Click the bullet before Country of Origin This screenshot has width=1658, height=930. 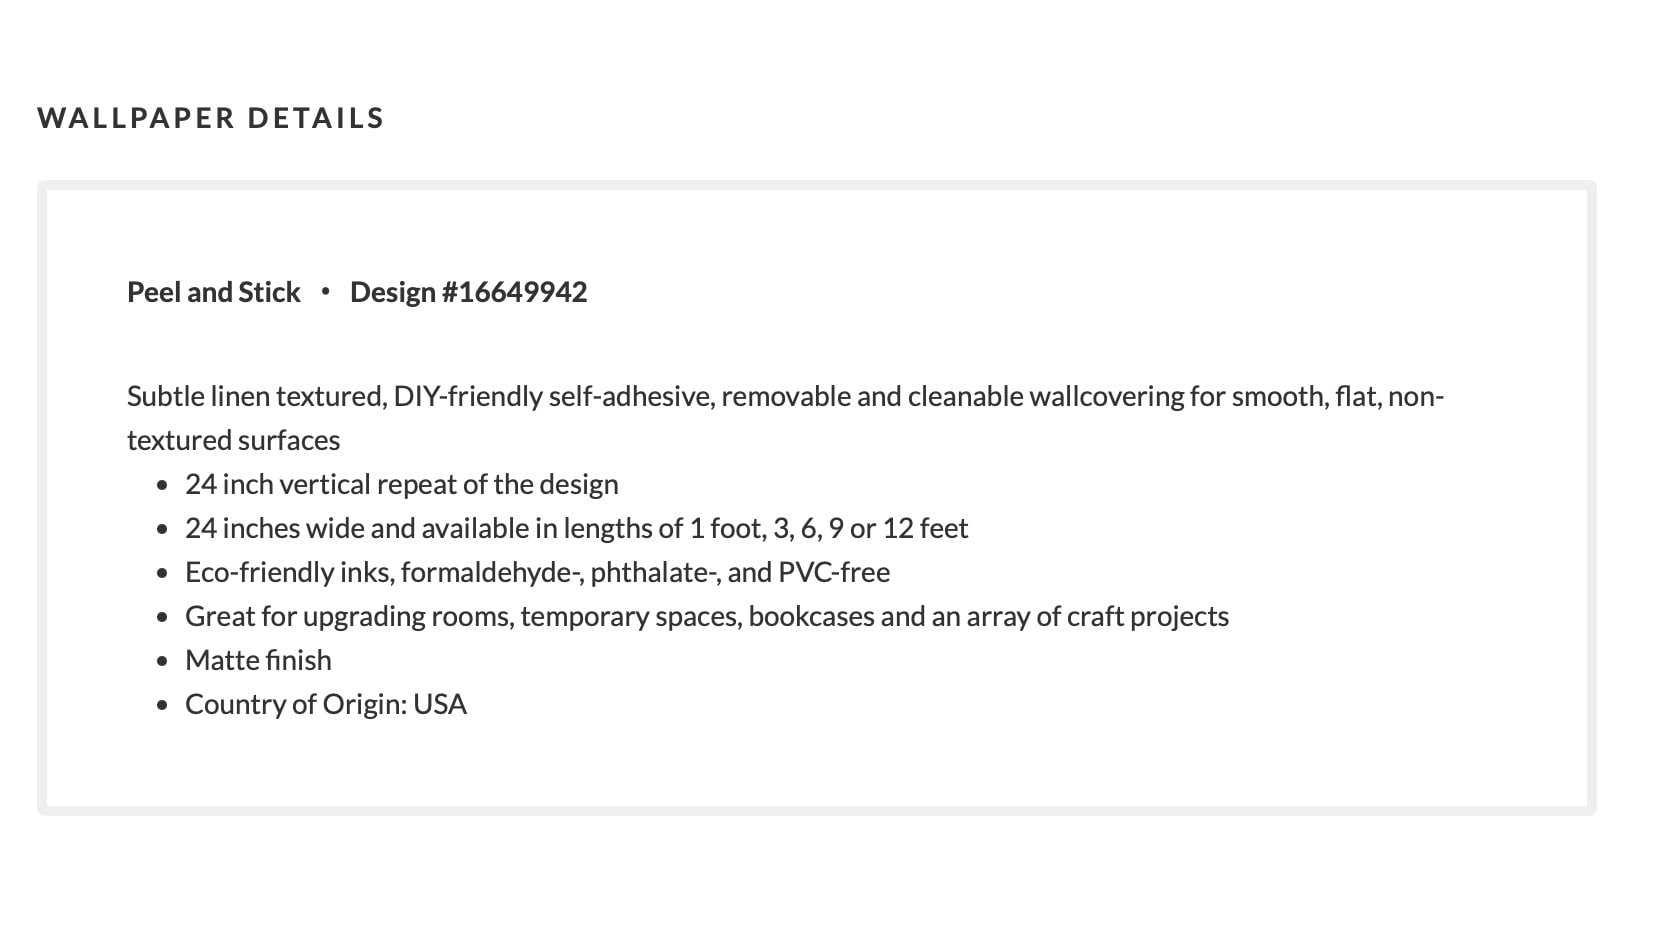(163, 706)
